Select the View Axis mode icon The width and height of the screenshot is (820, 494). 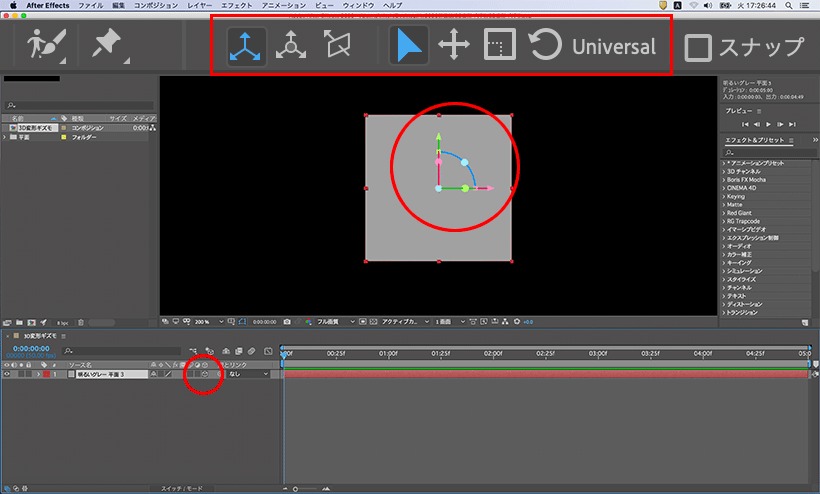[337, 44]
